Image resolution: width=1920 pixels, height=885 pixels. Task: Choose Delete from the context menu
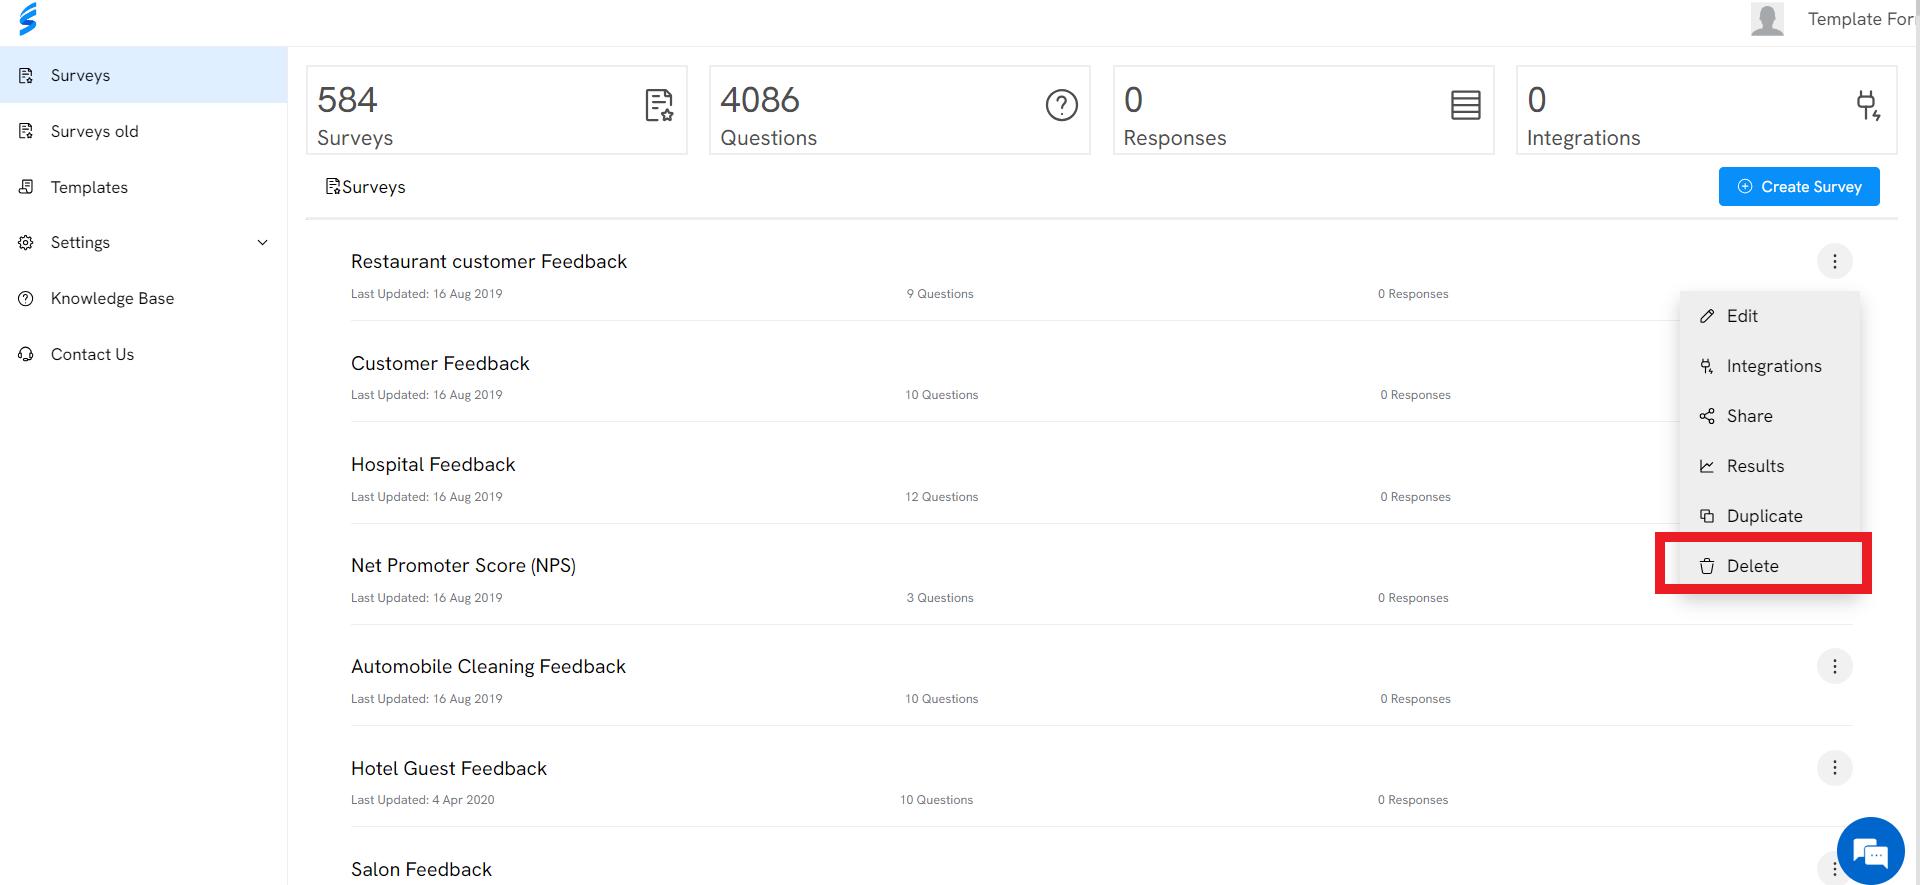1769,566
